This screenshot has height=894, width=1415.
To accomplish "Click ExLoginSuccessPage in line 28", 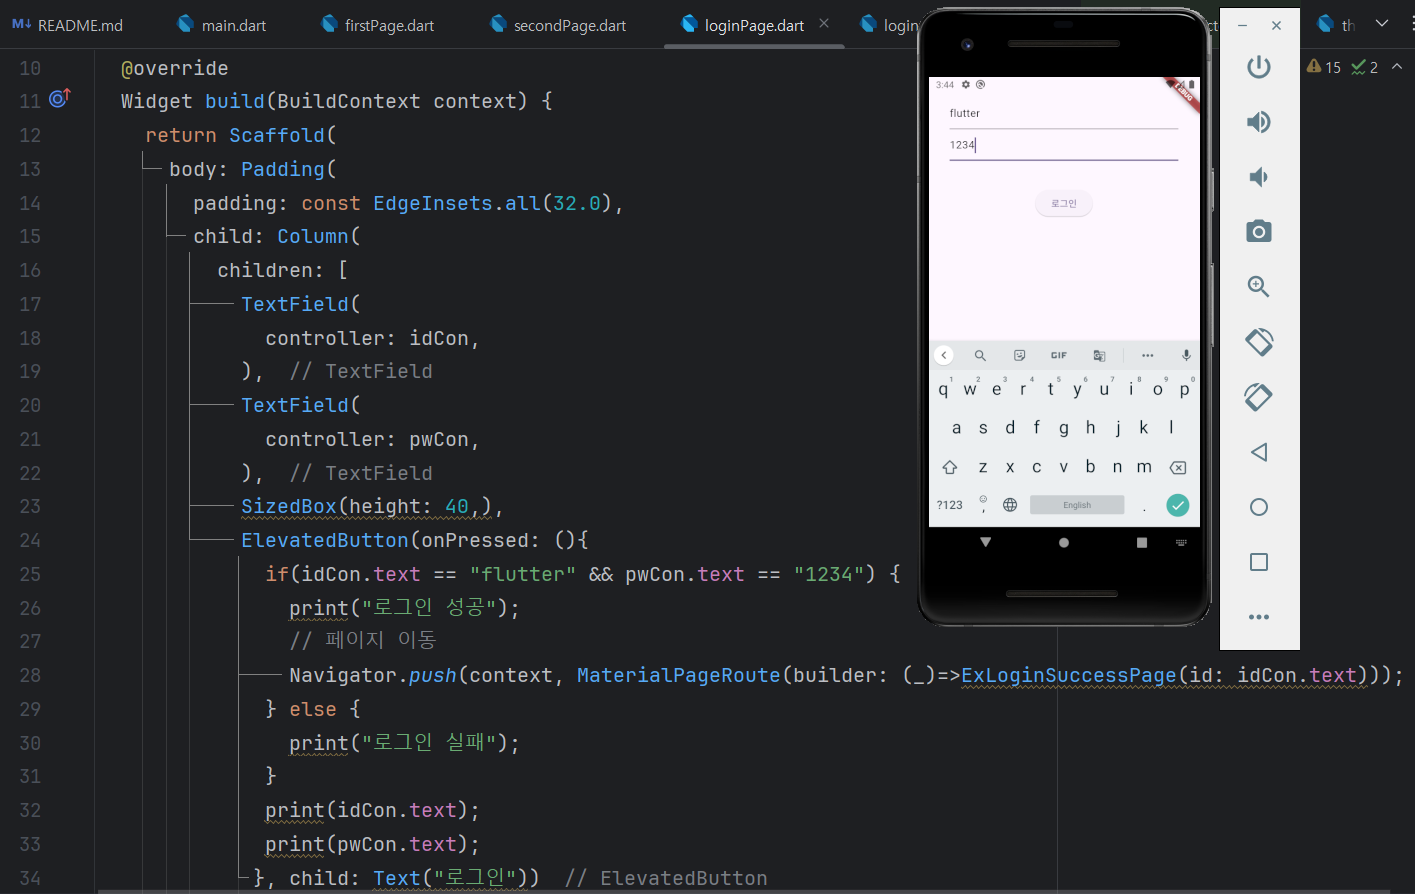I will click(1068, 676).
